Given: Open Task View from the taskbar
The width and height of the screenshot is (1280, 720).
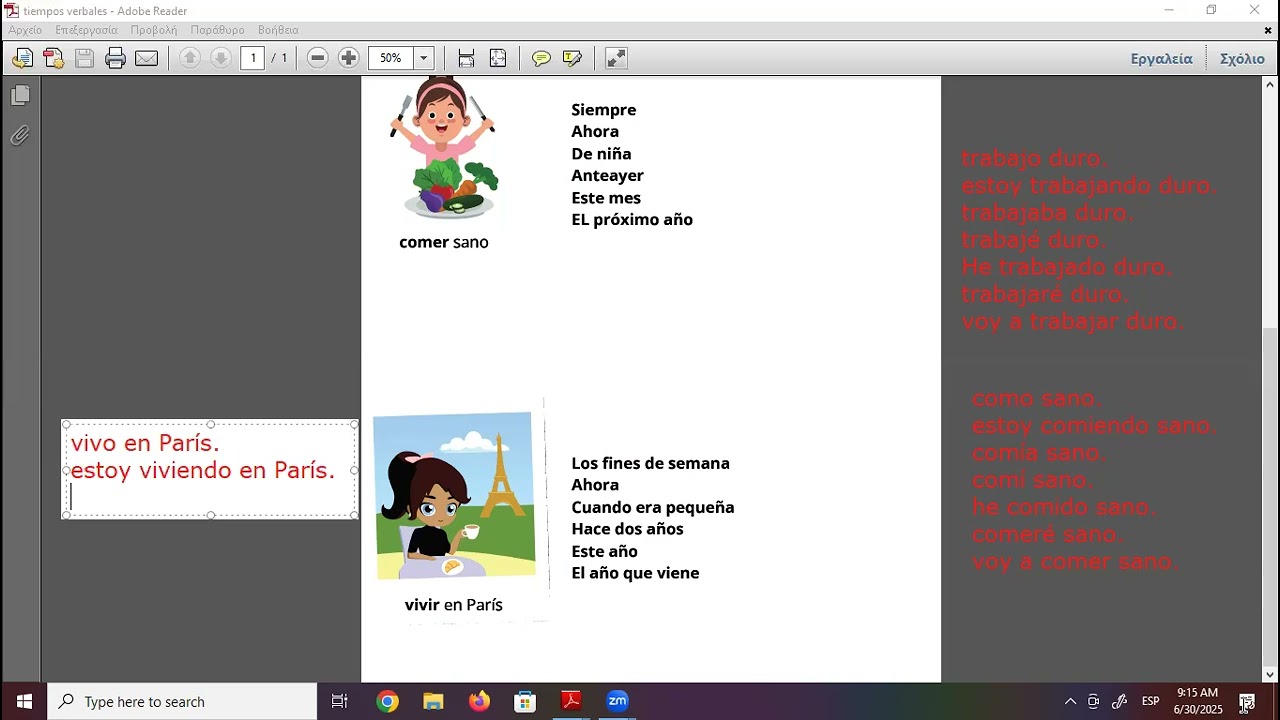Looking at the screenshot, I should click(339, 702).
